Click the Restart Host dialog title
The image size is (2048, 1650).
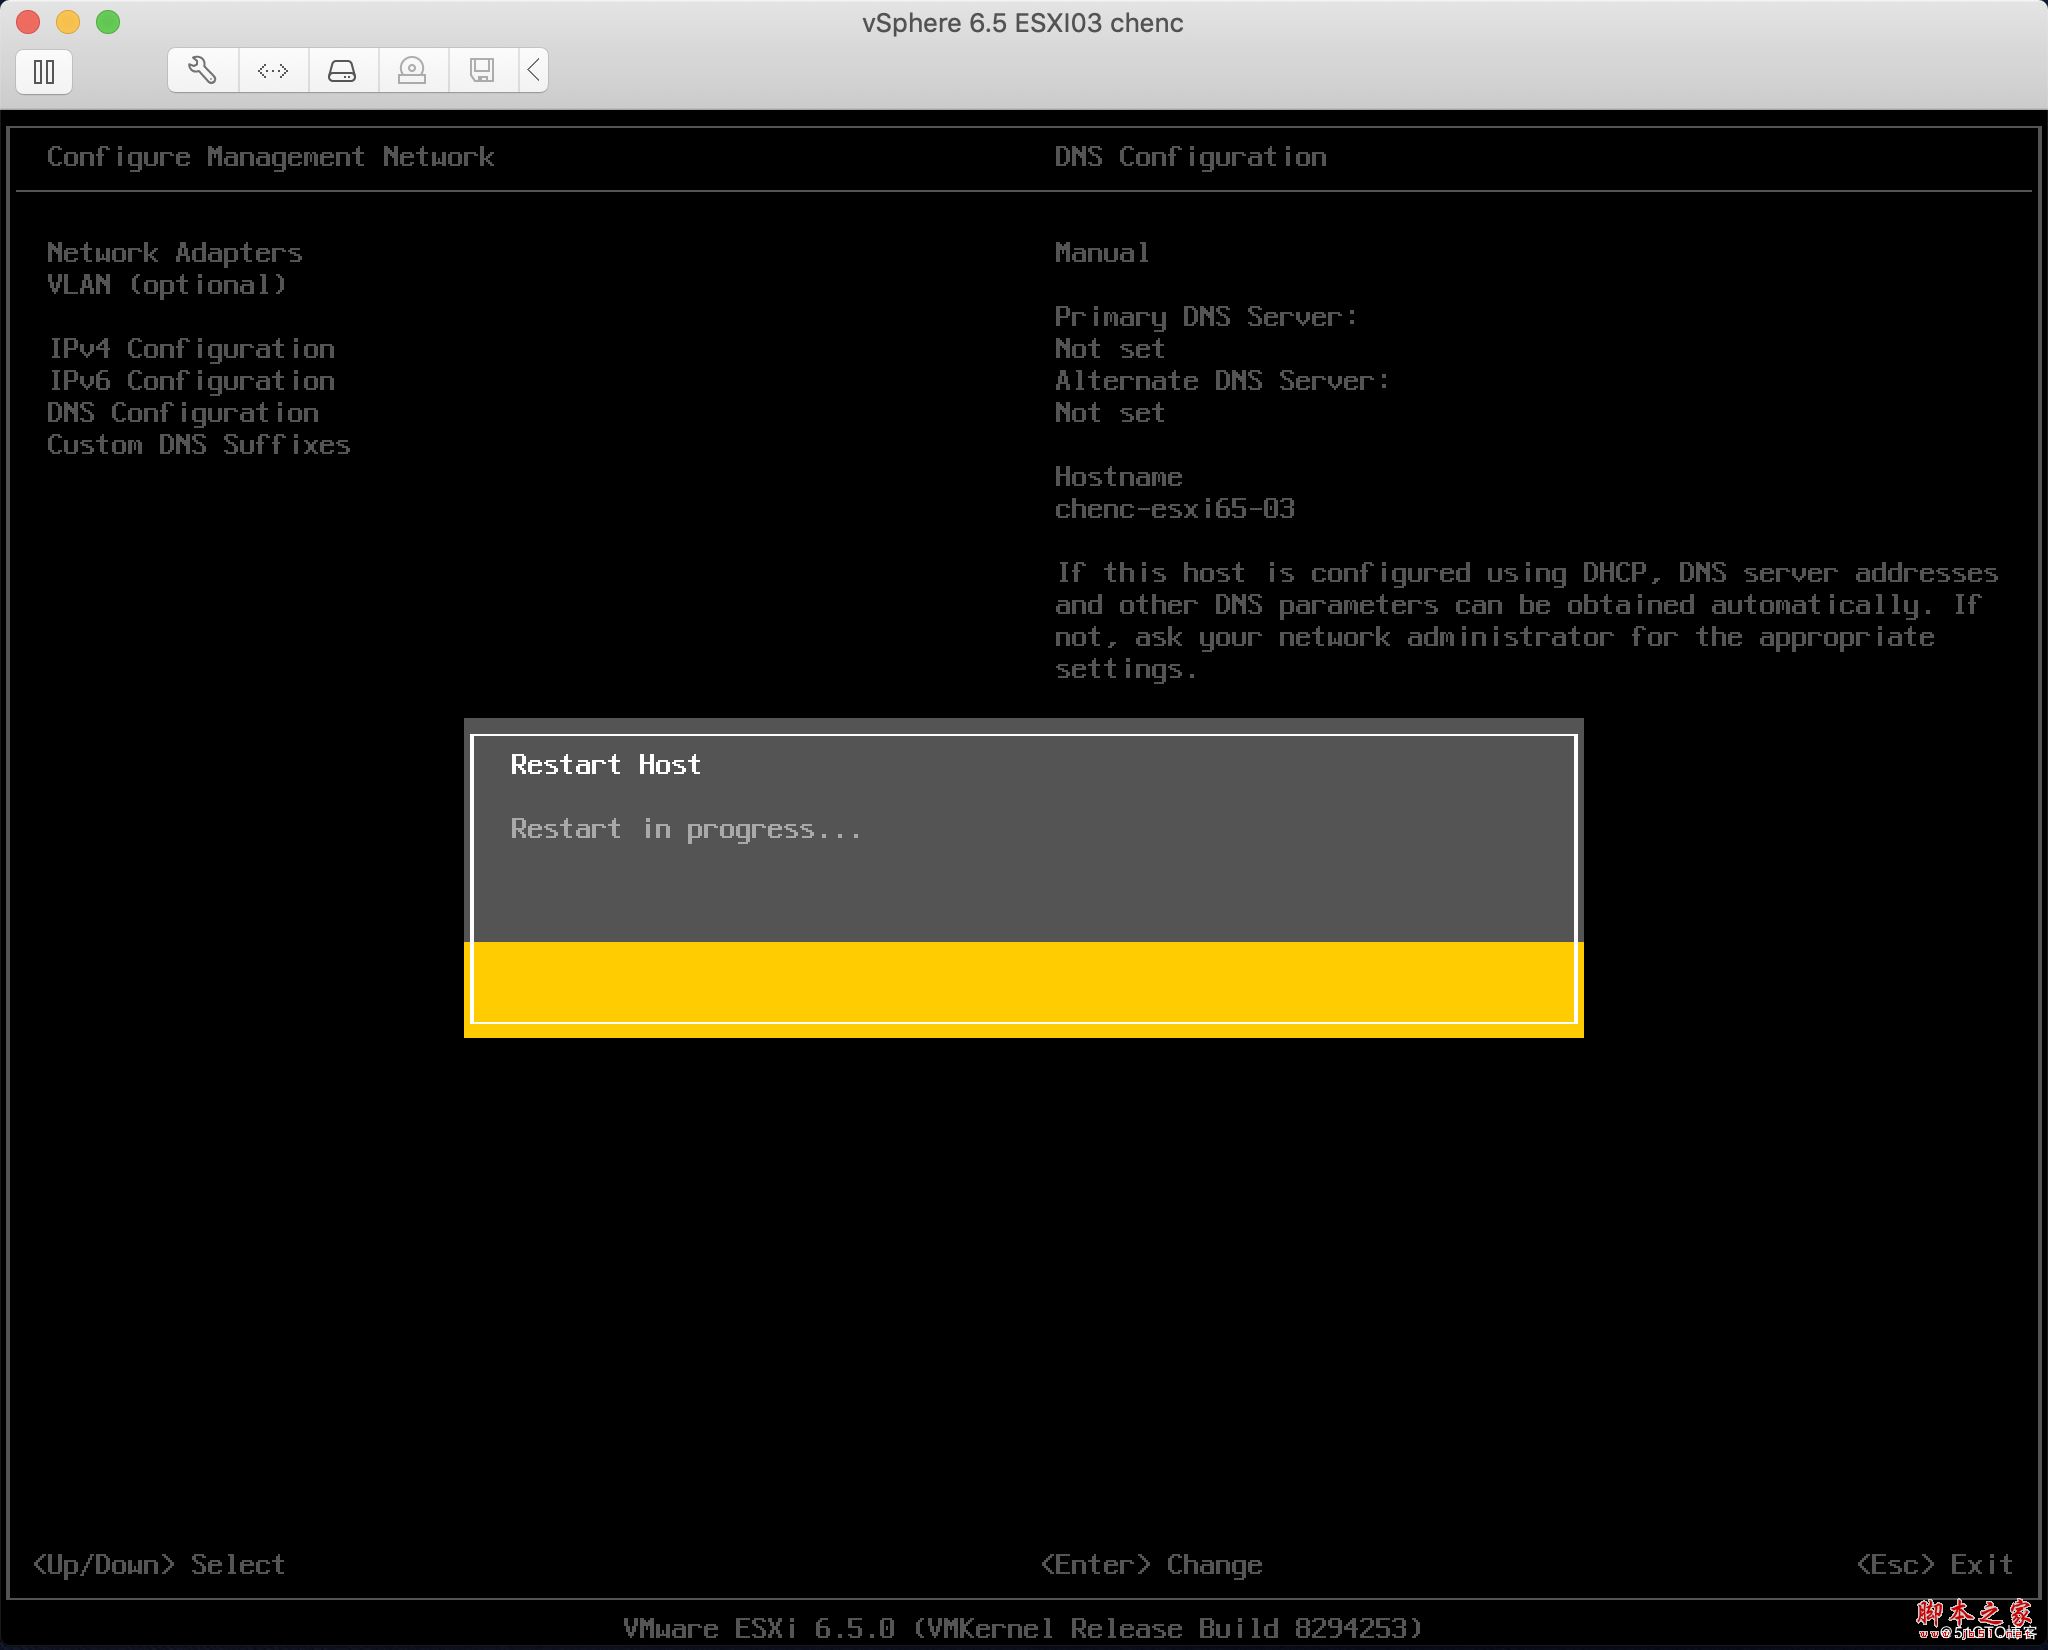pyautogui.click(x=605, y=765)
